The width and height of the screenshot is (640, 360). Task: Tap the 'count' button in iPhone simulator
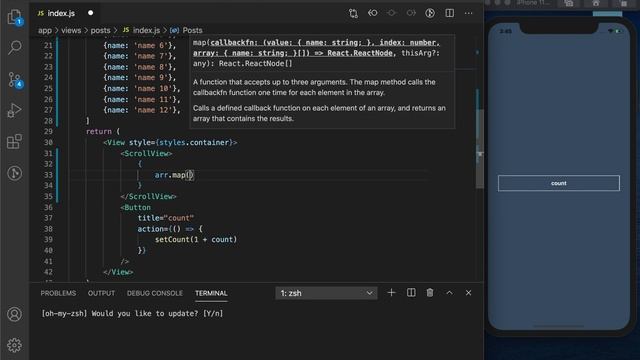[x=558, y=183]
